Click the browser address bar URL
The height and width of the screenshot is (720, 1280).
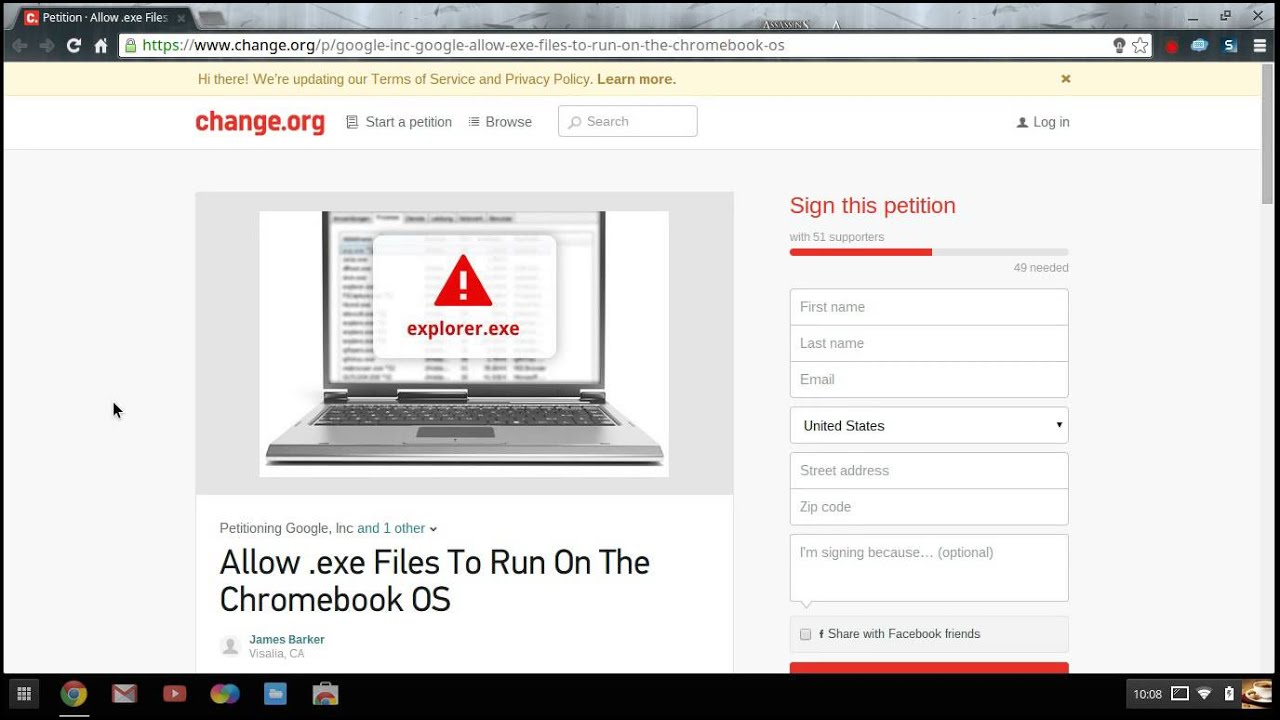[x=463, y=45]
